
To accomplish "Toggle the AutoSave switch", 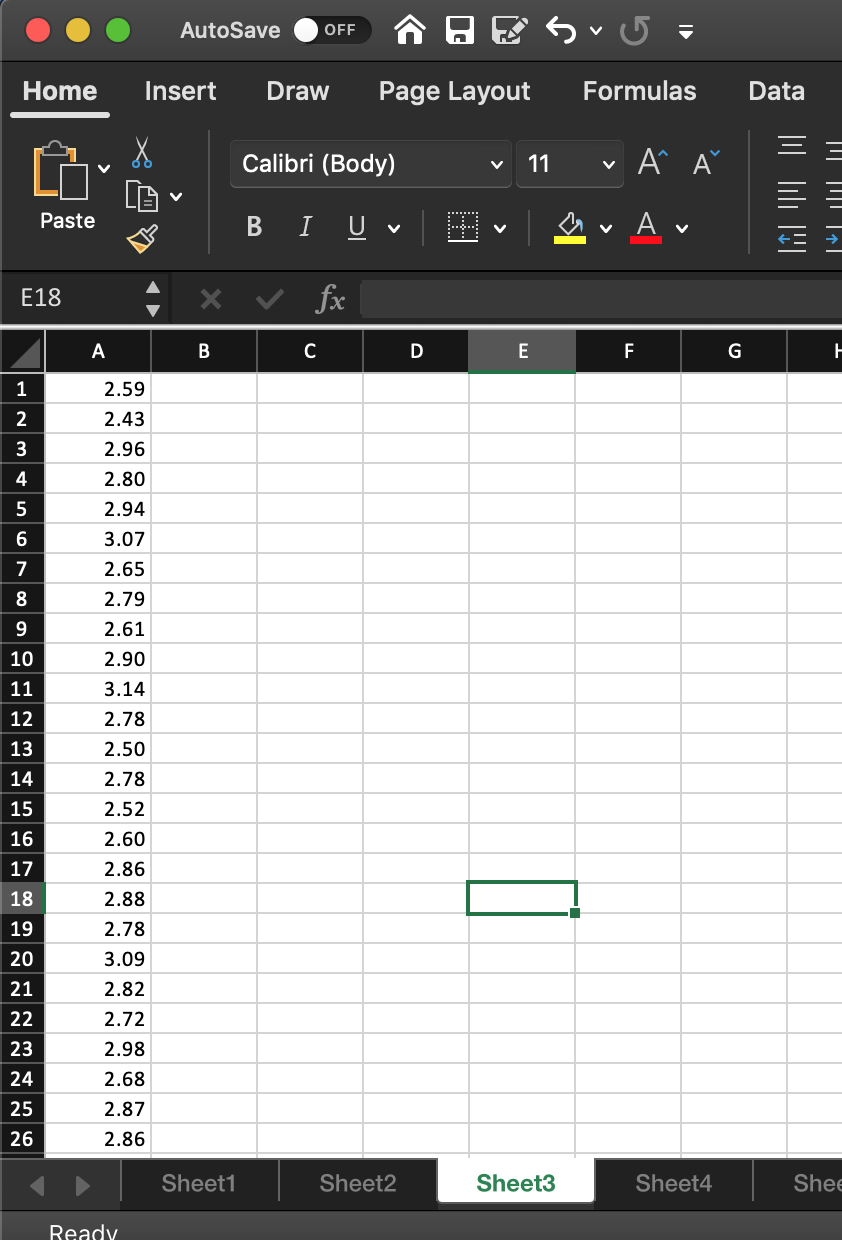I will [x=331, y=30].
